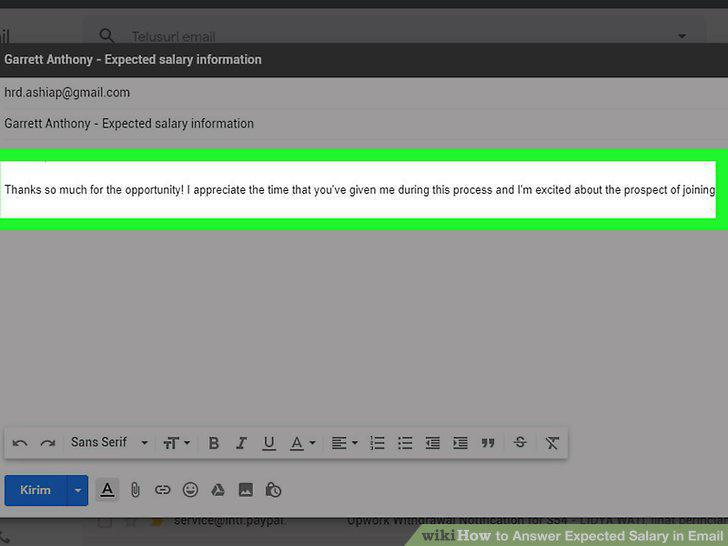Screen dimensions: 728x546
Task: Open the text size dropdown
Action: (176, 443)
